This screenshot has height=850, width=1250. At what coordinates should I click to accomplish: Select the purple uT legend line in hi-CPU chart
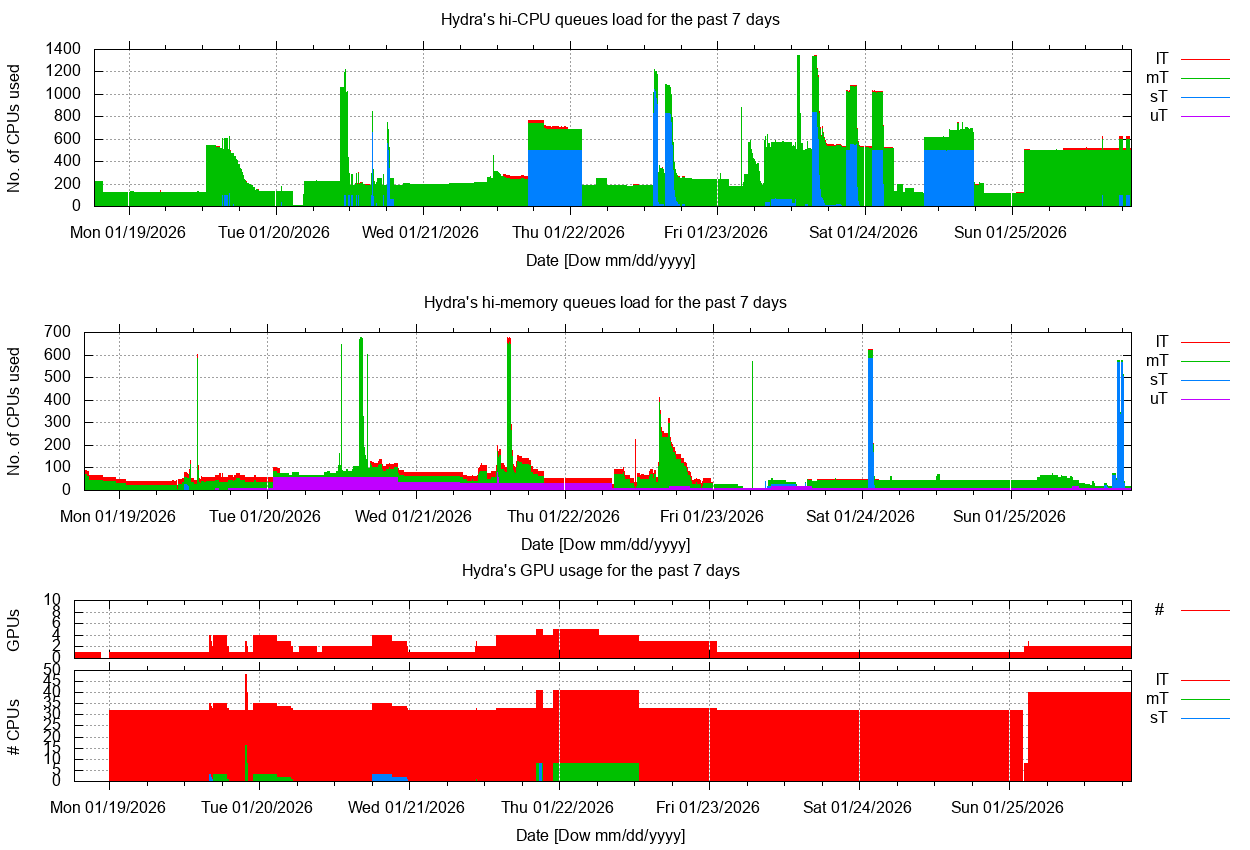[1204, 116]
